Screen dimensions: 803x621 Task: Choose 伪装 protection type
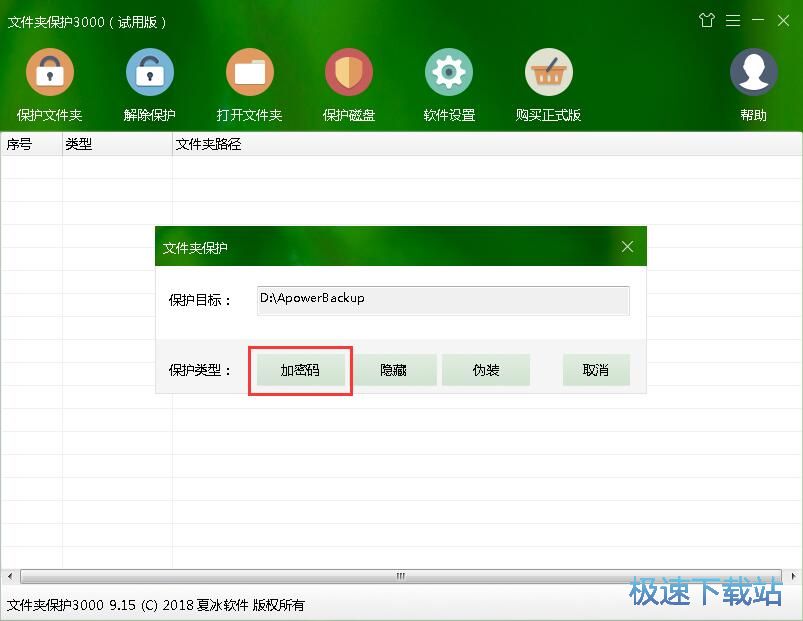[486, 370]
